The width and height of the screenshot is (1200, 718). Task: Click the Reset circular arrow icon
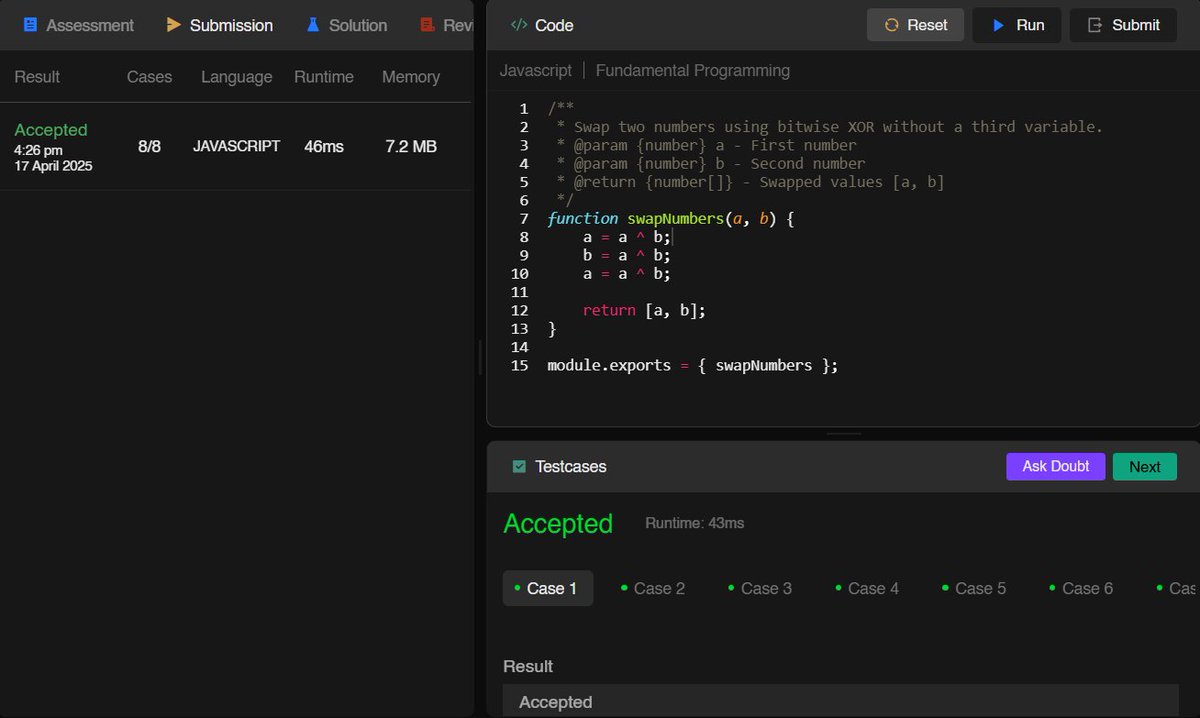coord(892,25)
